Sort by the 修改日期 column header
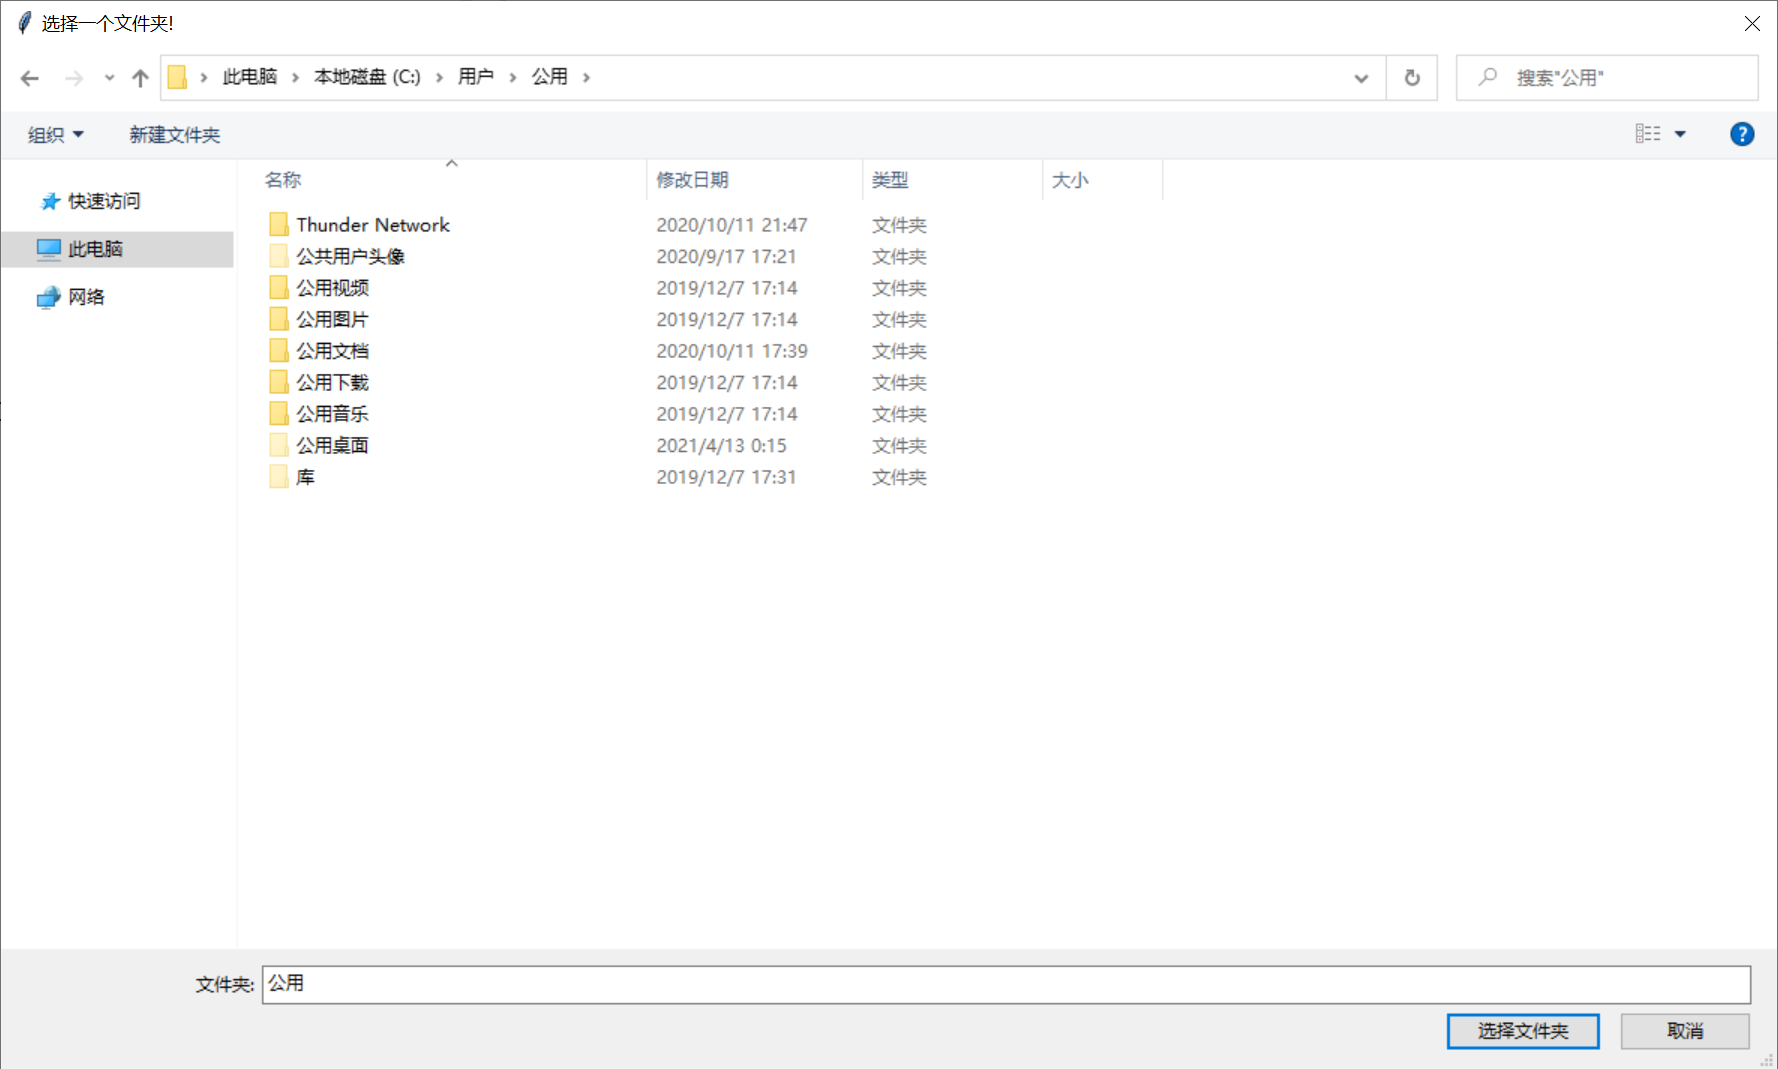This screenshot has height=1069, width=1778. pos(692,180)
